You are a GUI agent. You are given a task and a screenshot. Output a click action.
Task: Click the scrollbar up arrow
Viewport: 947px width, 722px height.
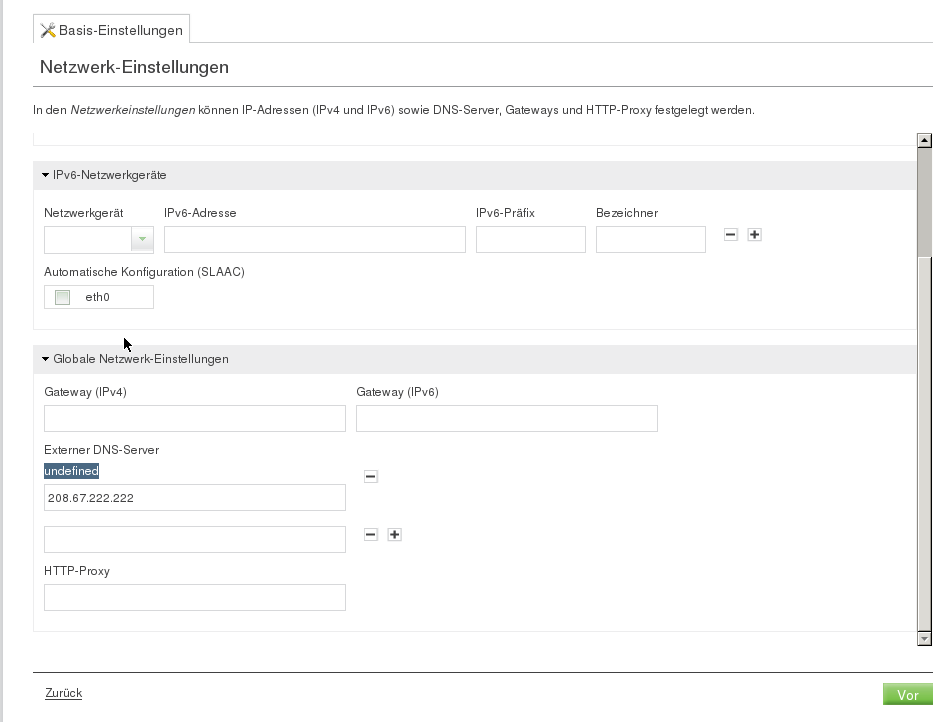pyautogui.click(x=924, y=141)
